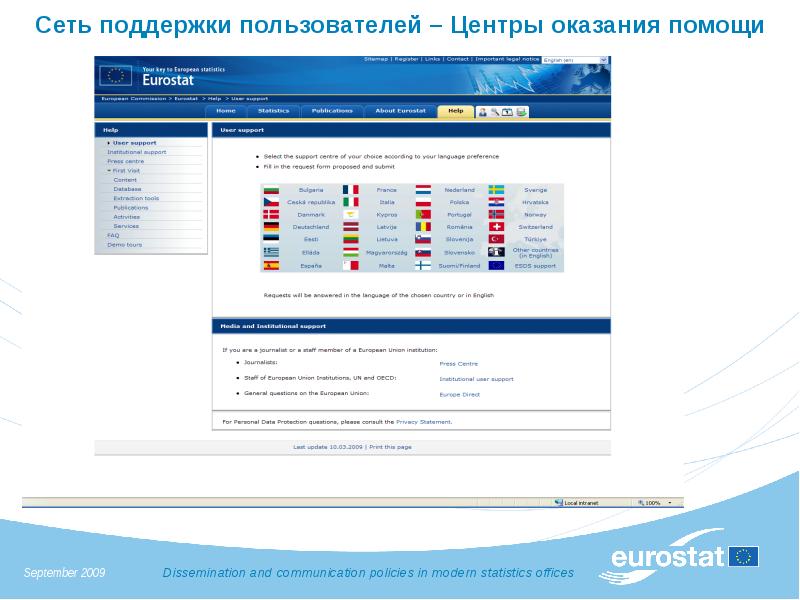This screenshot has width=800, height=600.
Task: Choose the Türkiye flag icon
Action: pos(496,240)
